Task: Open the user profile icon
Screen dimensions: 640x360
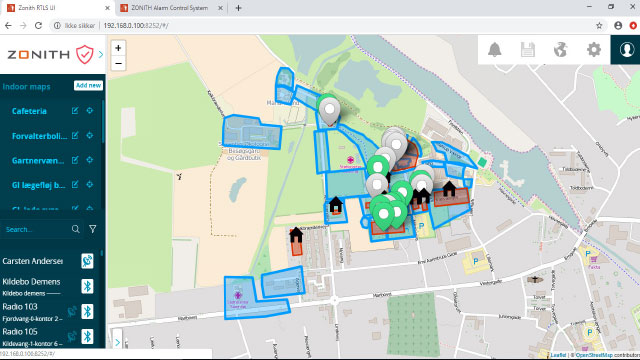Action: pyautogui.click(x=627, y=50)
